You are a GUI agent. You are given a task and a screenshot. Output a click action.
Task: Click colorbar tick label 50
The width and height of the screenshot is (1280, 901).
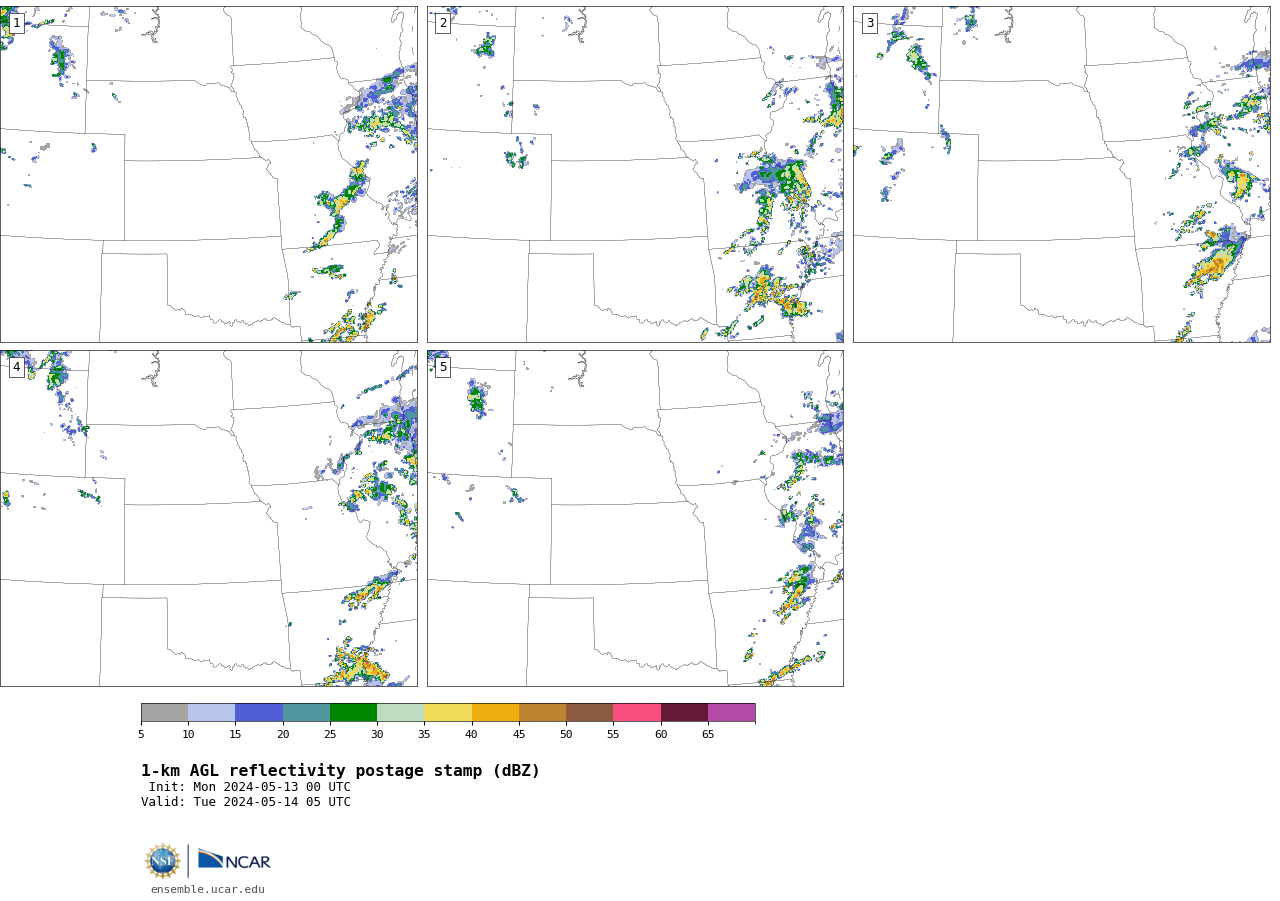click(566, 735)
